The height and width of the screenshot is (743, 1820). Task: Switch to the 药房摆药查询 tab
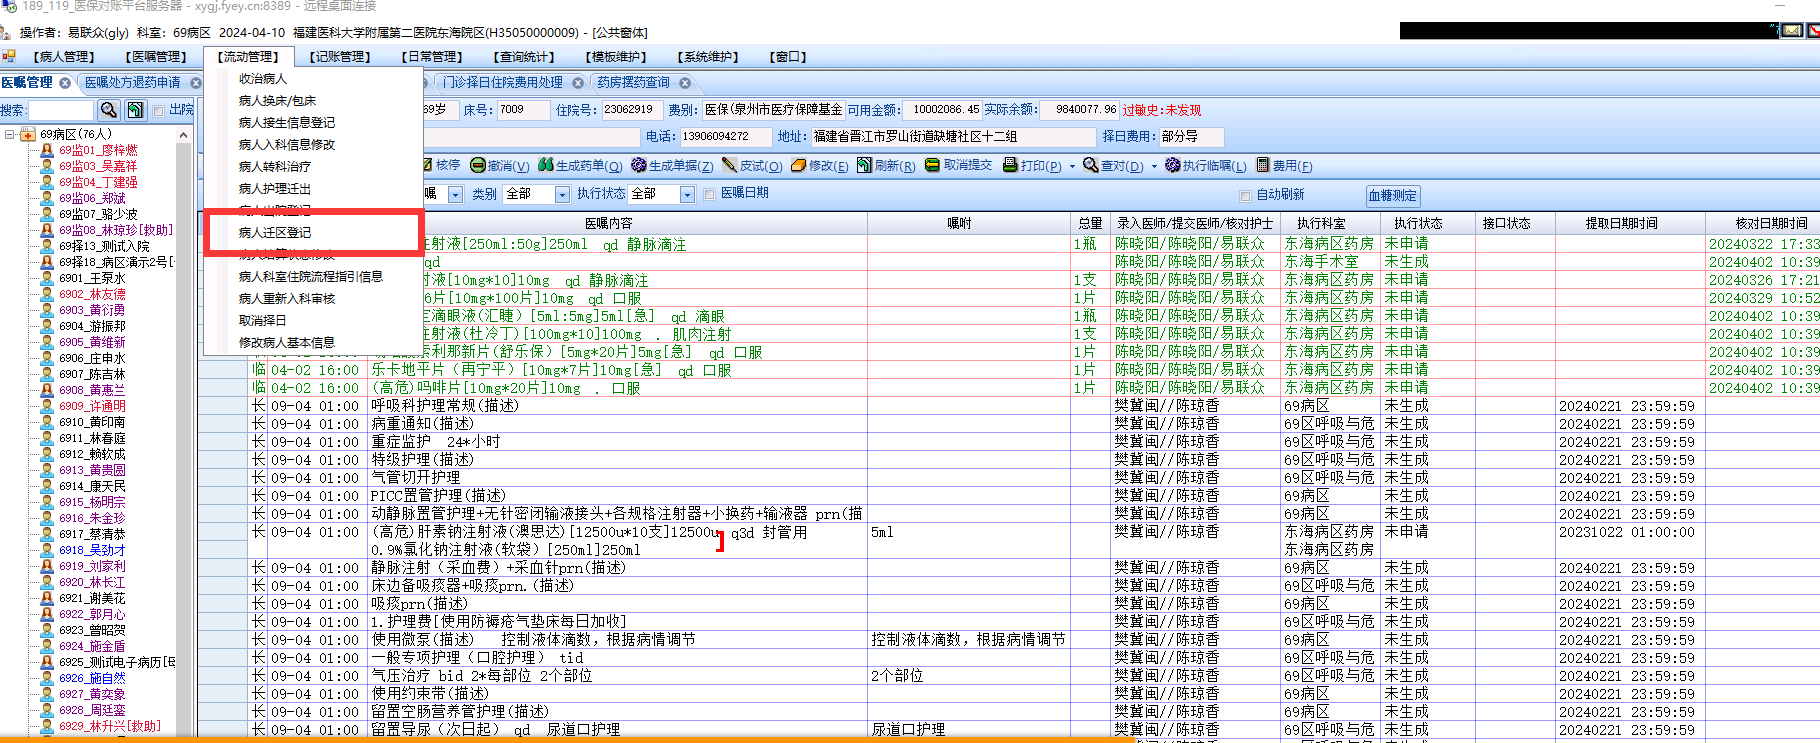(634, 83)
